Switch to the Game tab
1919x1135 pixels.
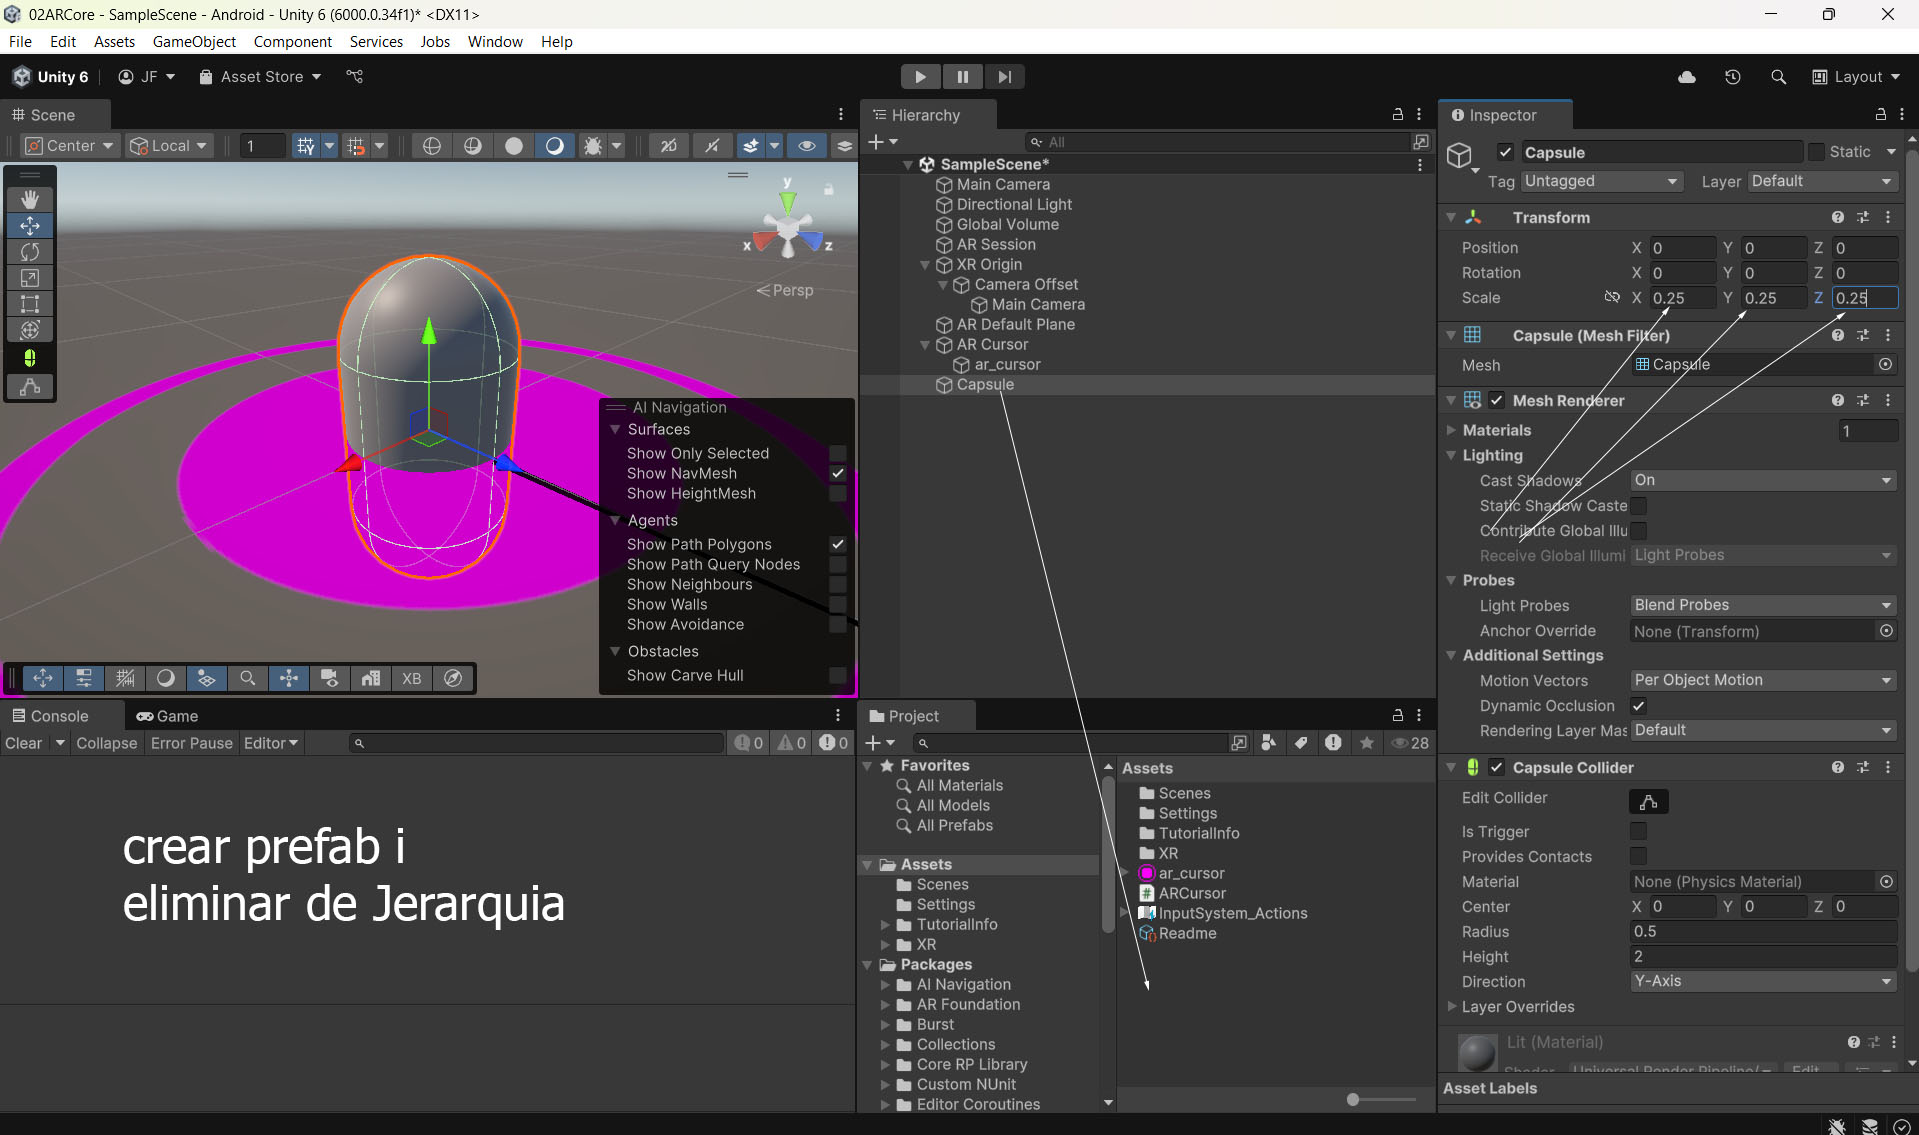[x=168, y=716]
